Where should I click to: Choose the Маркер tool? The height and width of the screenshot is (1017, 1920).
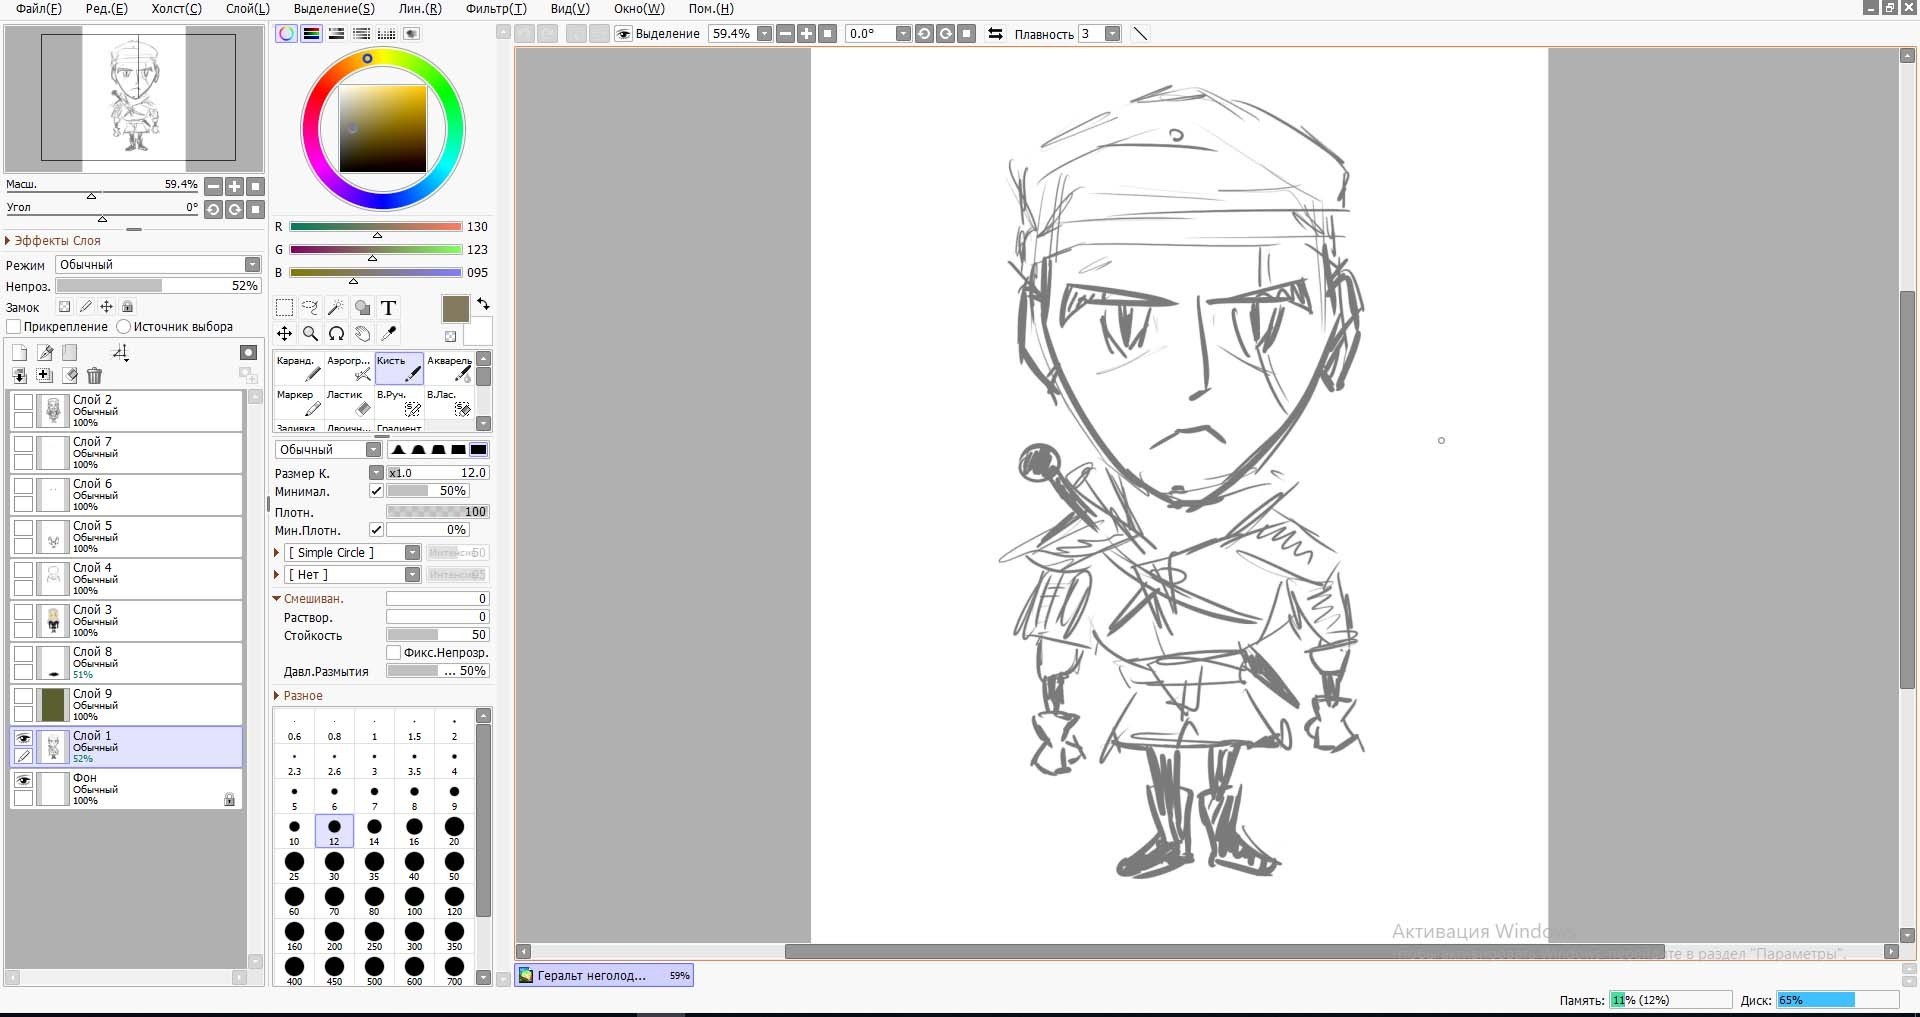click(x=299, y=402)
